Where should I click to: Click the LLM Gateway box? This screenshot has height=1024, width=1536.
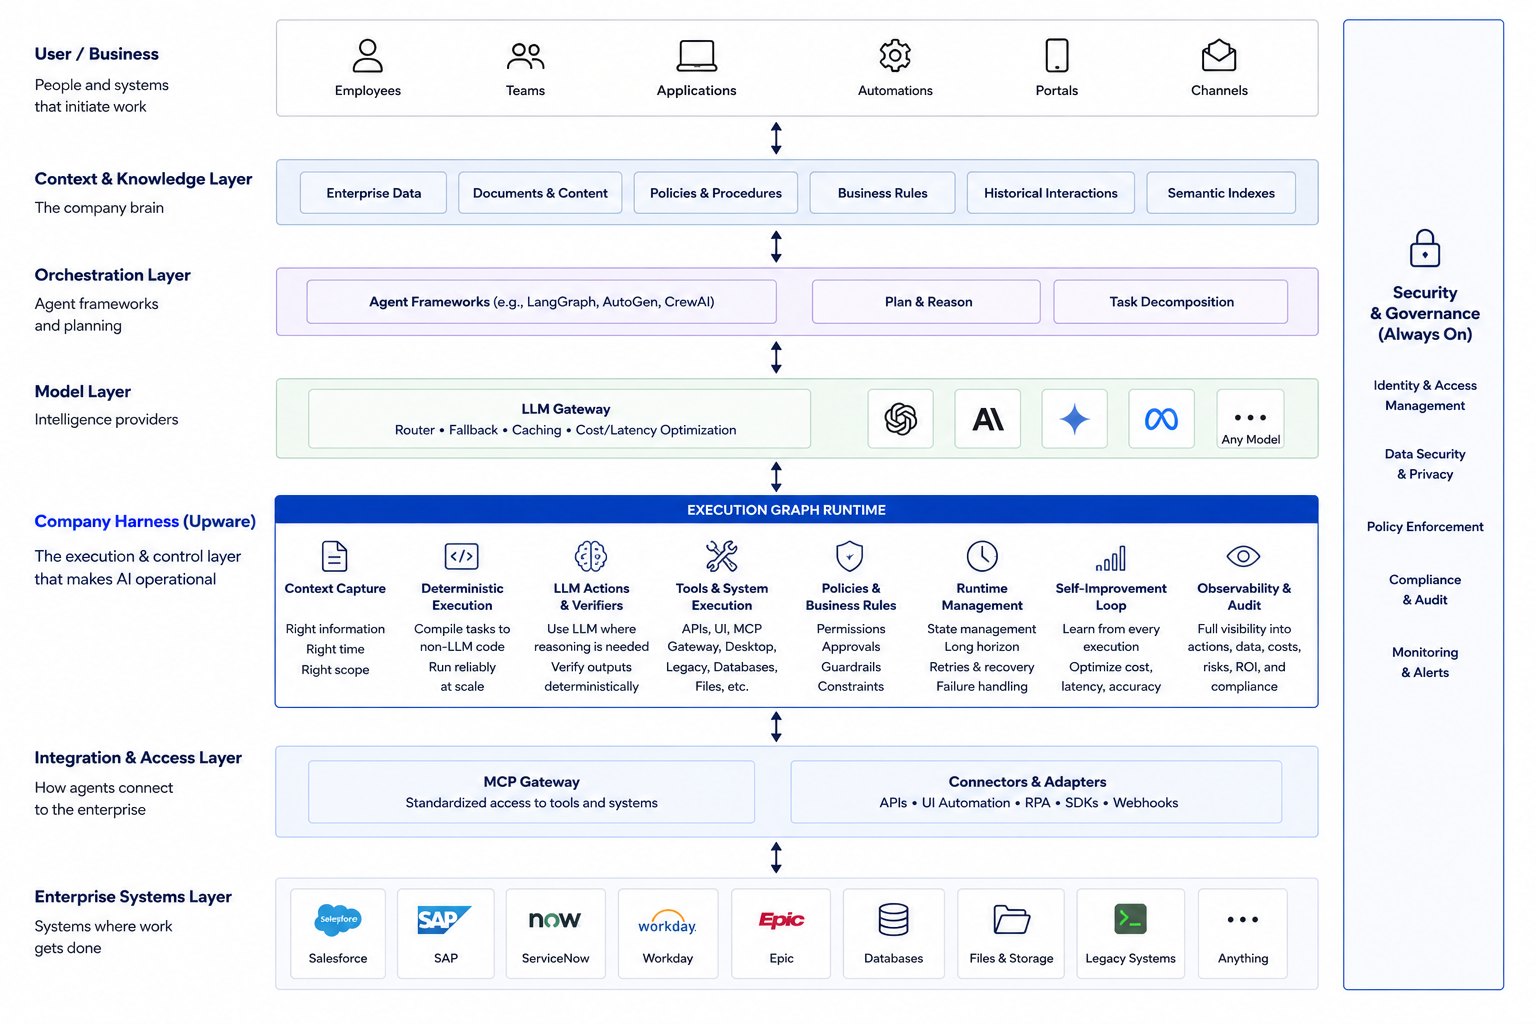coord(560,419)
